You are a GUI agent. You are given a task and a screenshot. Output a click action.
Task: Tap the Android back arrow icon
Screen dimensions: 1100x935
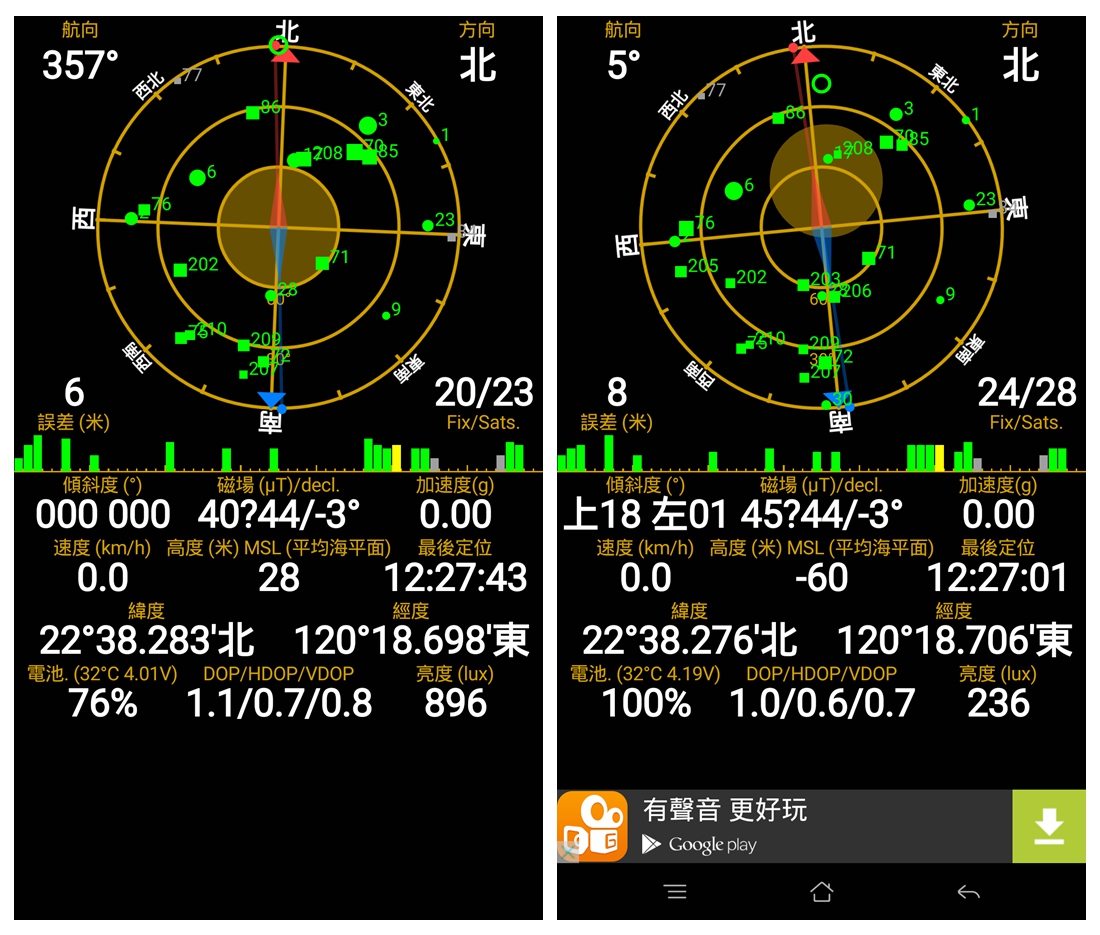968,892
